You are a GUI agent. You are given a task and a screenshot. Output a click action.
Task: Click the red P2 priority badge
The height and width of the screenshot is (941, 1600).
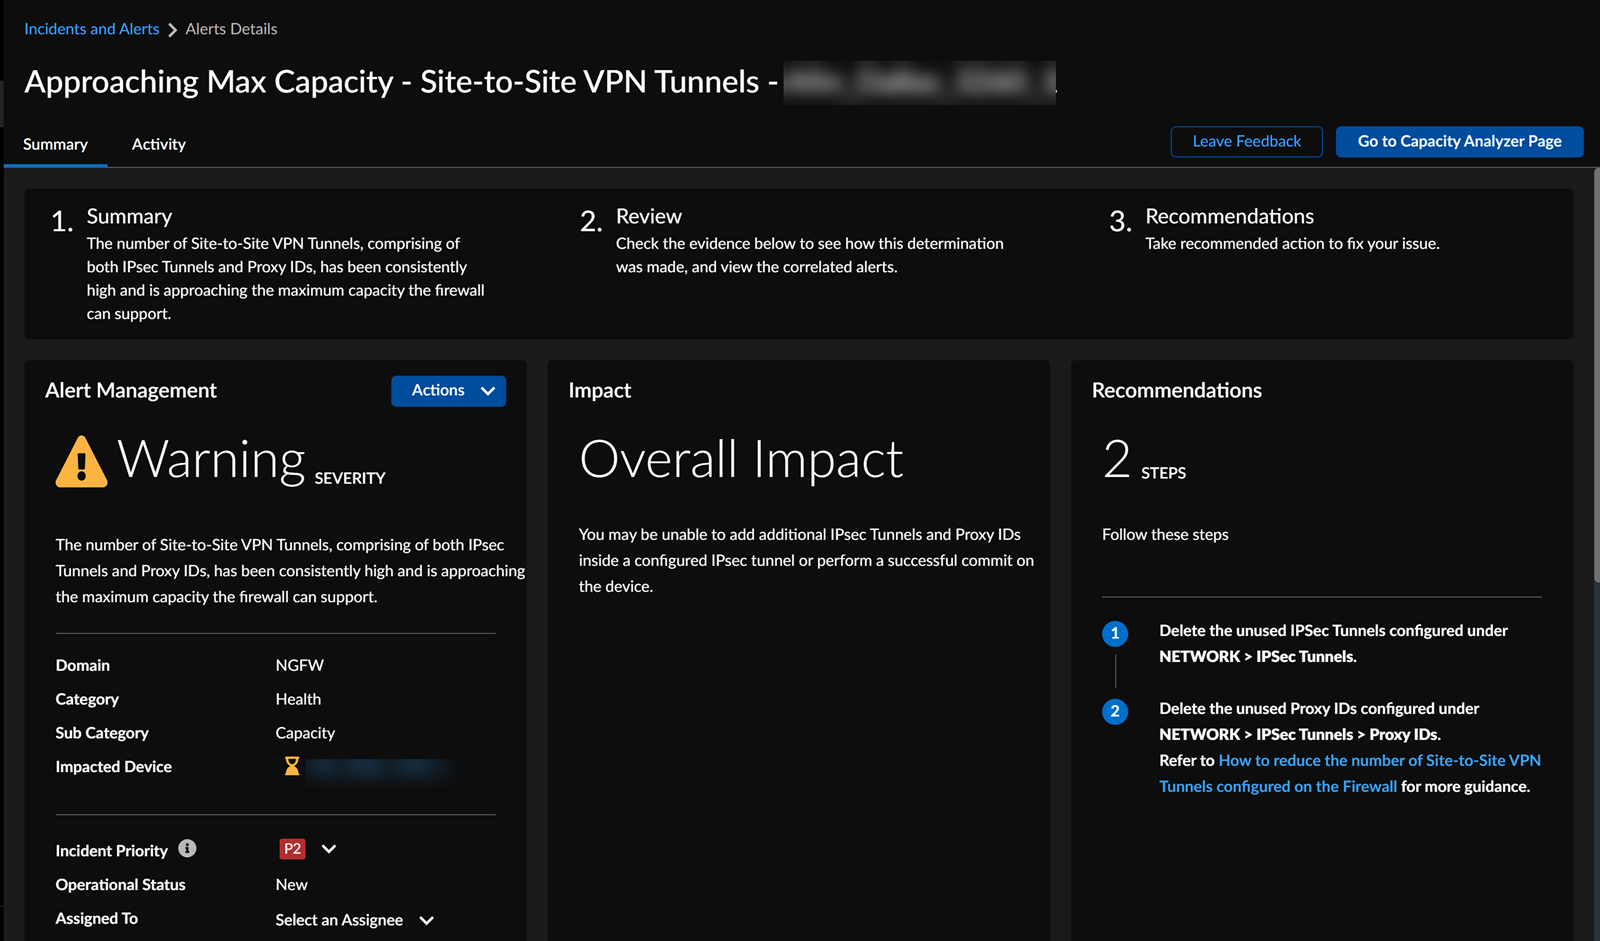(292, 849)
